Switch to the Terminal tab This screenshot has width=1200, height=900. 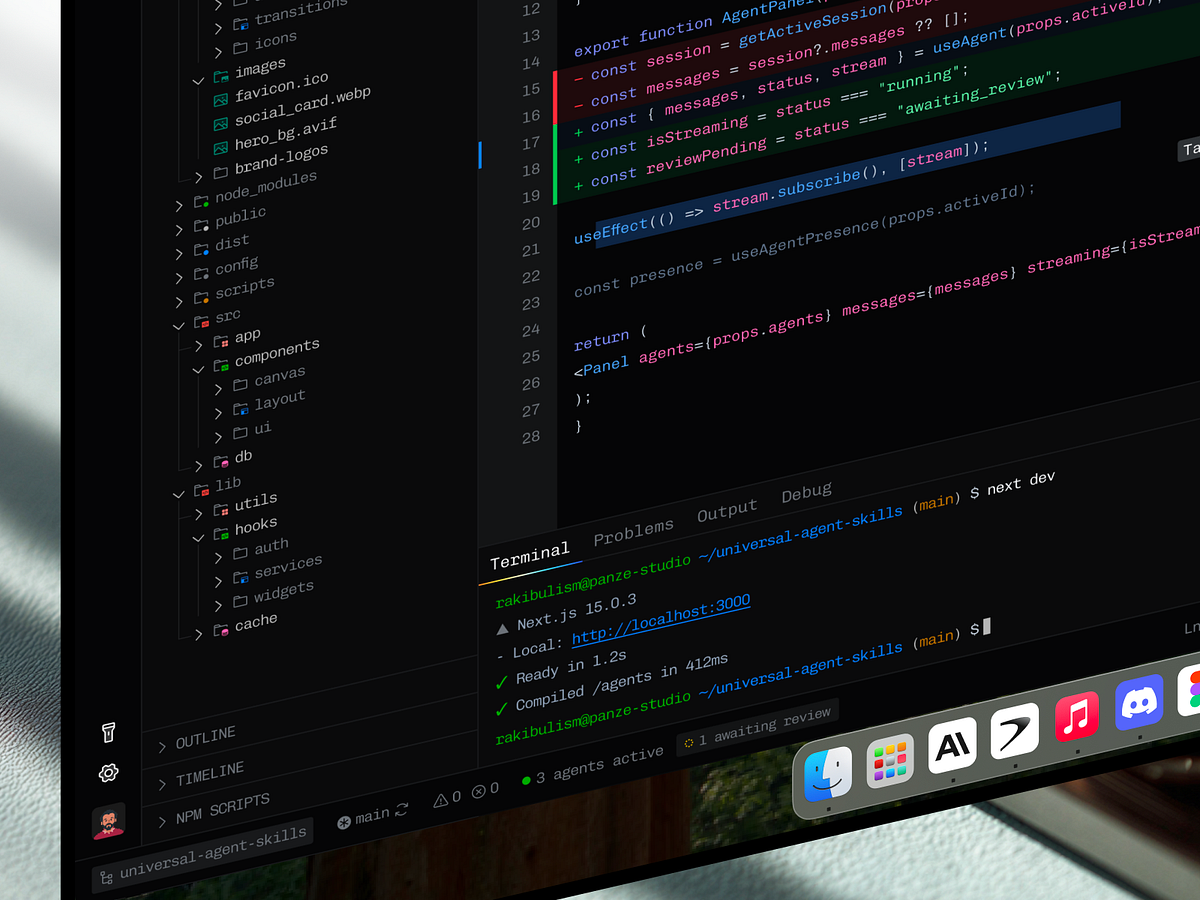click(529, 557)
